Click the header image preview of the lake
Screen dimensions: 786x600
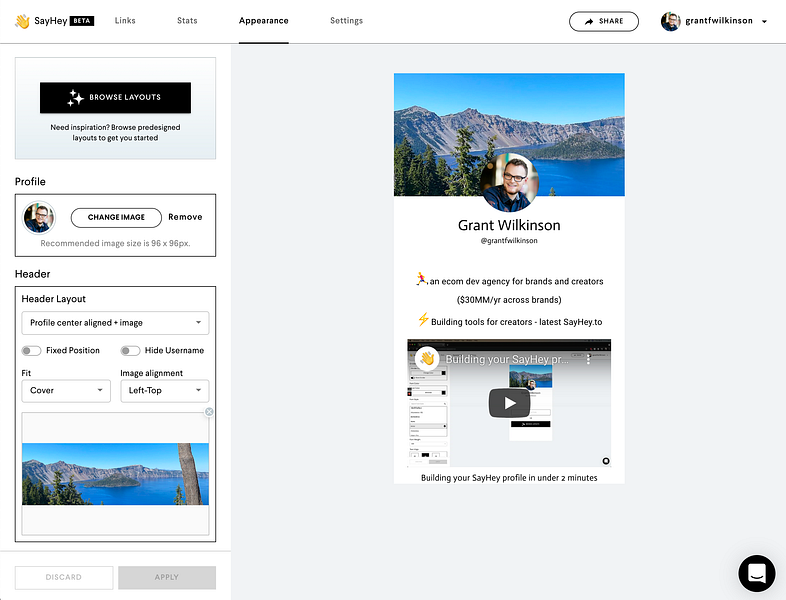pyautogui.click(x=115, y=474)
